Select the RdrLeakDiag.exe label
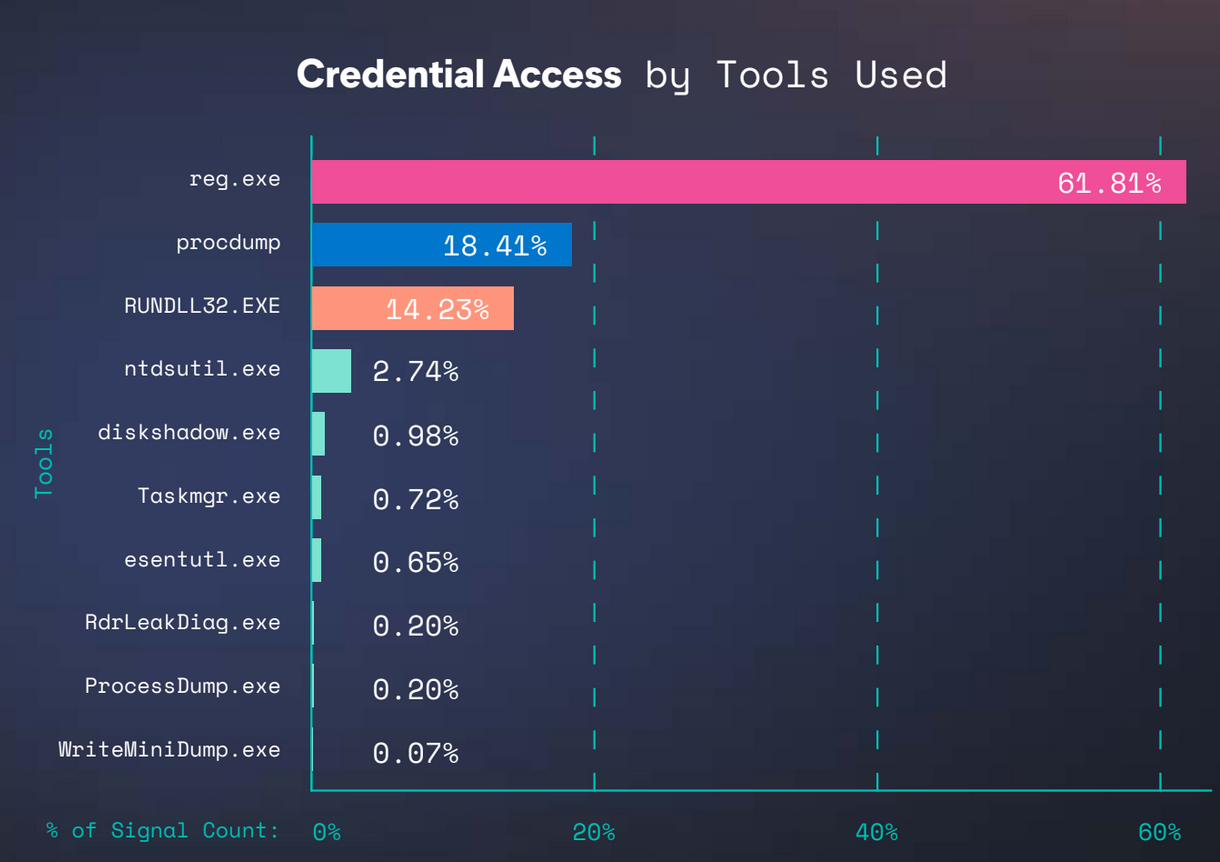1220x862 pixels. click(183, 622)
